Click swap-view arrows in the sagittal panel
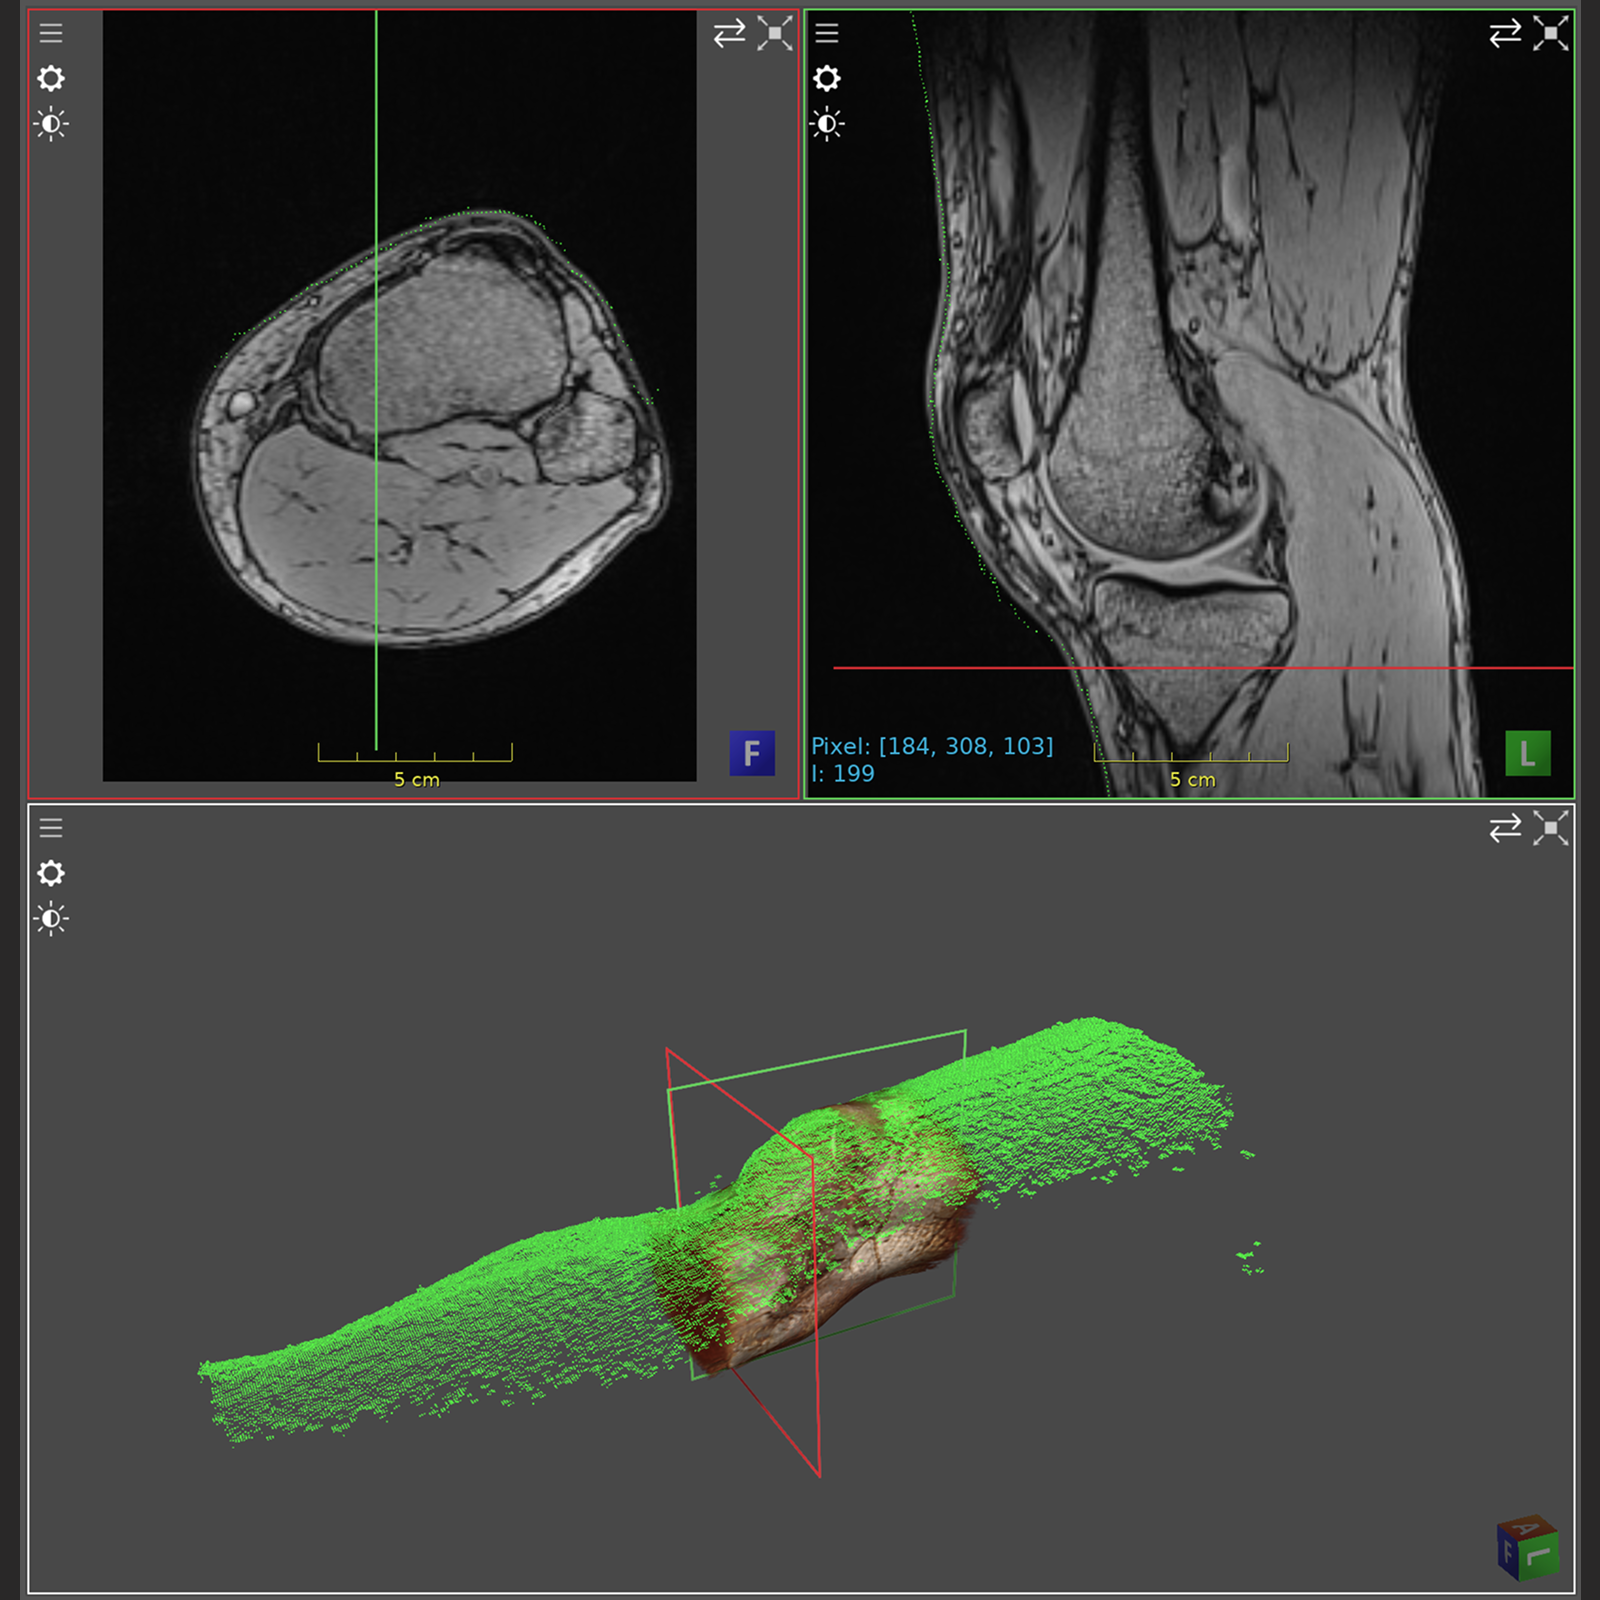 (x=1505, y=33)
